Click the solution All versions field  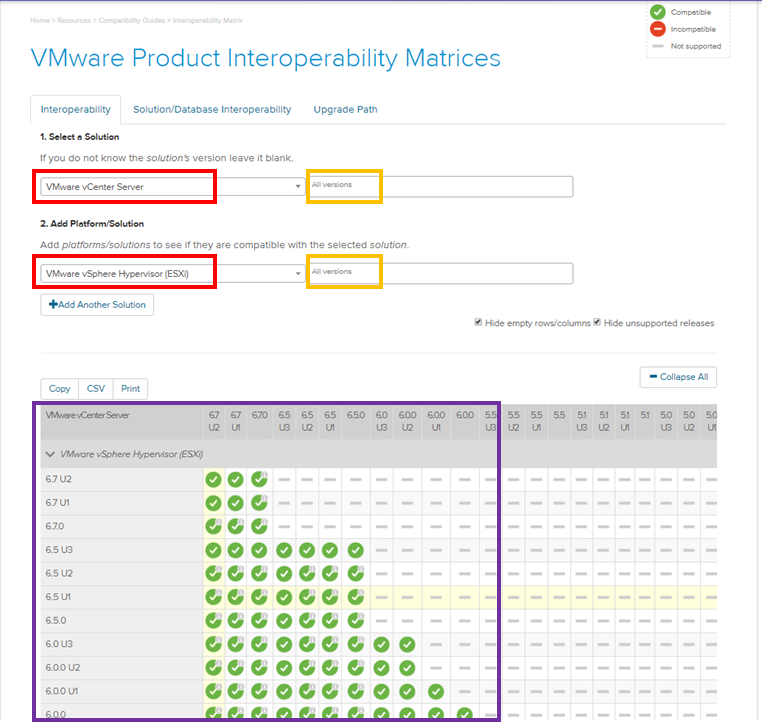coord(440,187)
